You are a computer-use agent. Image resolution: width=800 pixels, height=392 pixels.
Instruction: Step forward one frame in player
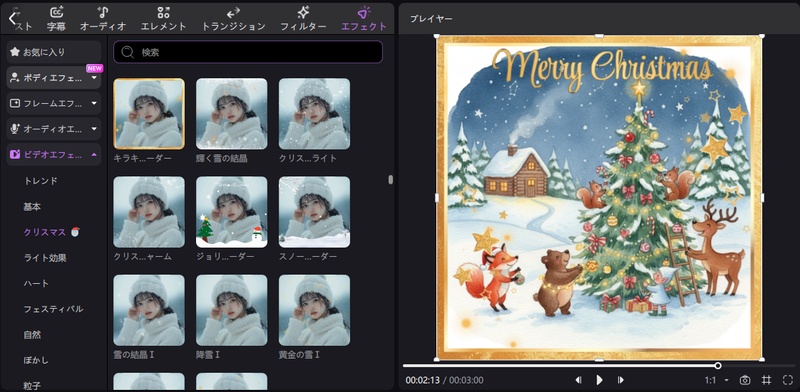pos(620,380)
